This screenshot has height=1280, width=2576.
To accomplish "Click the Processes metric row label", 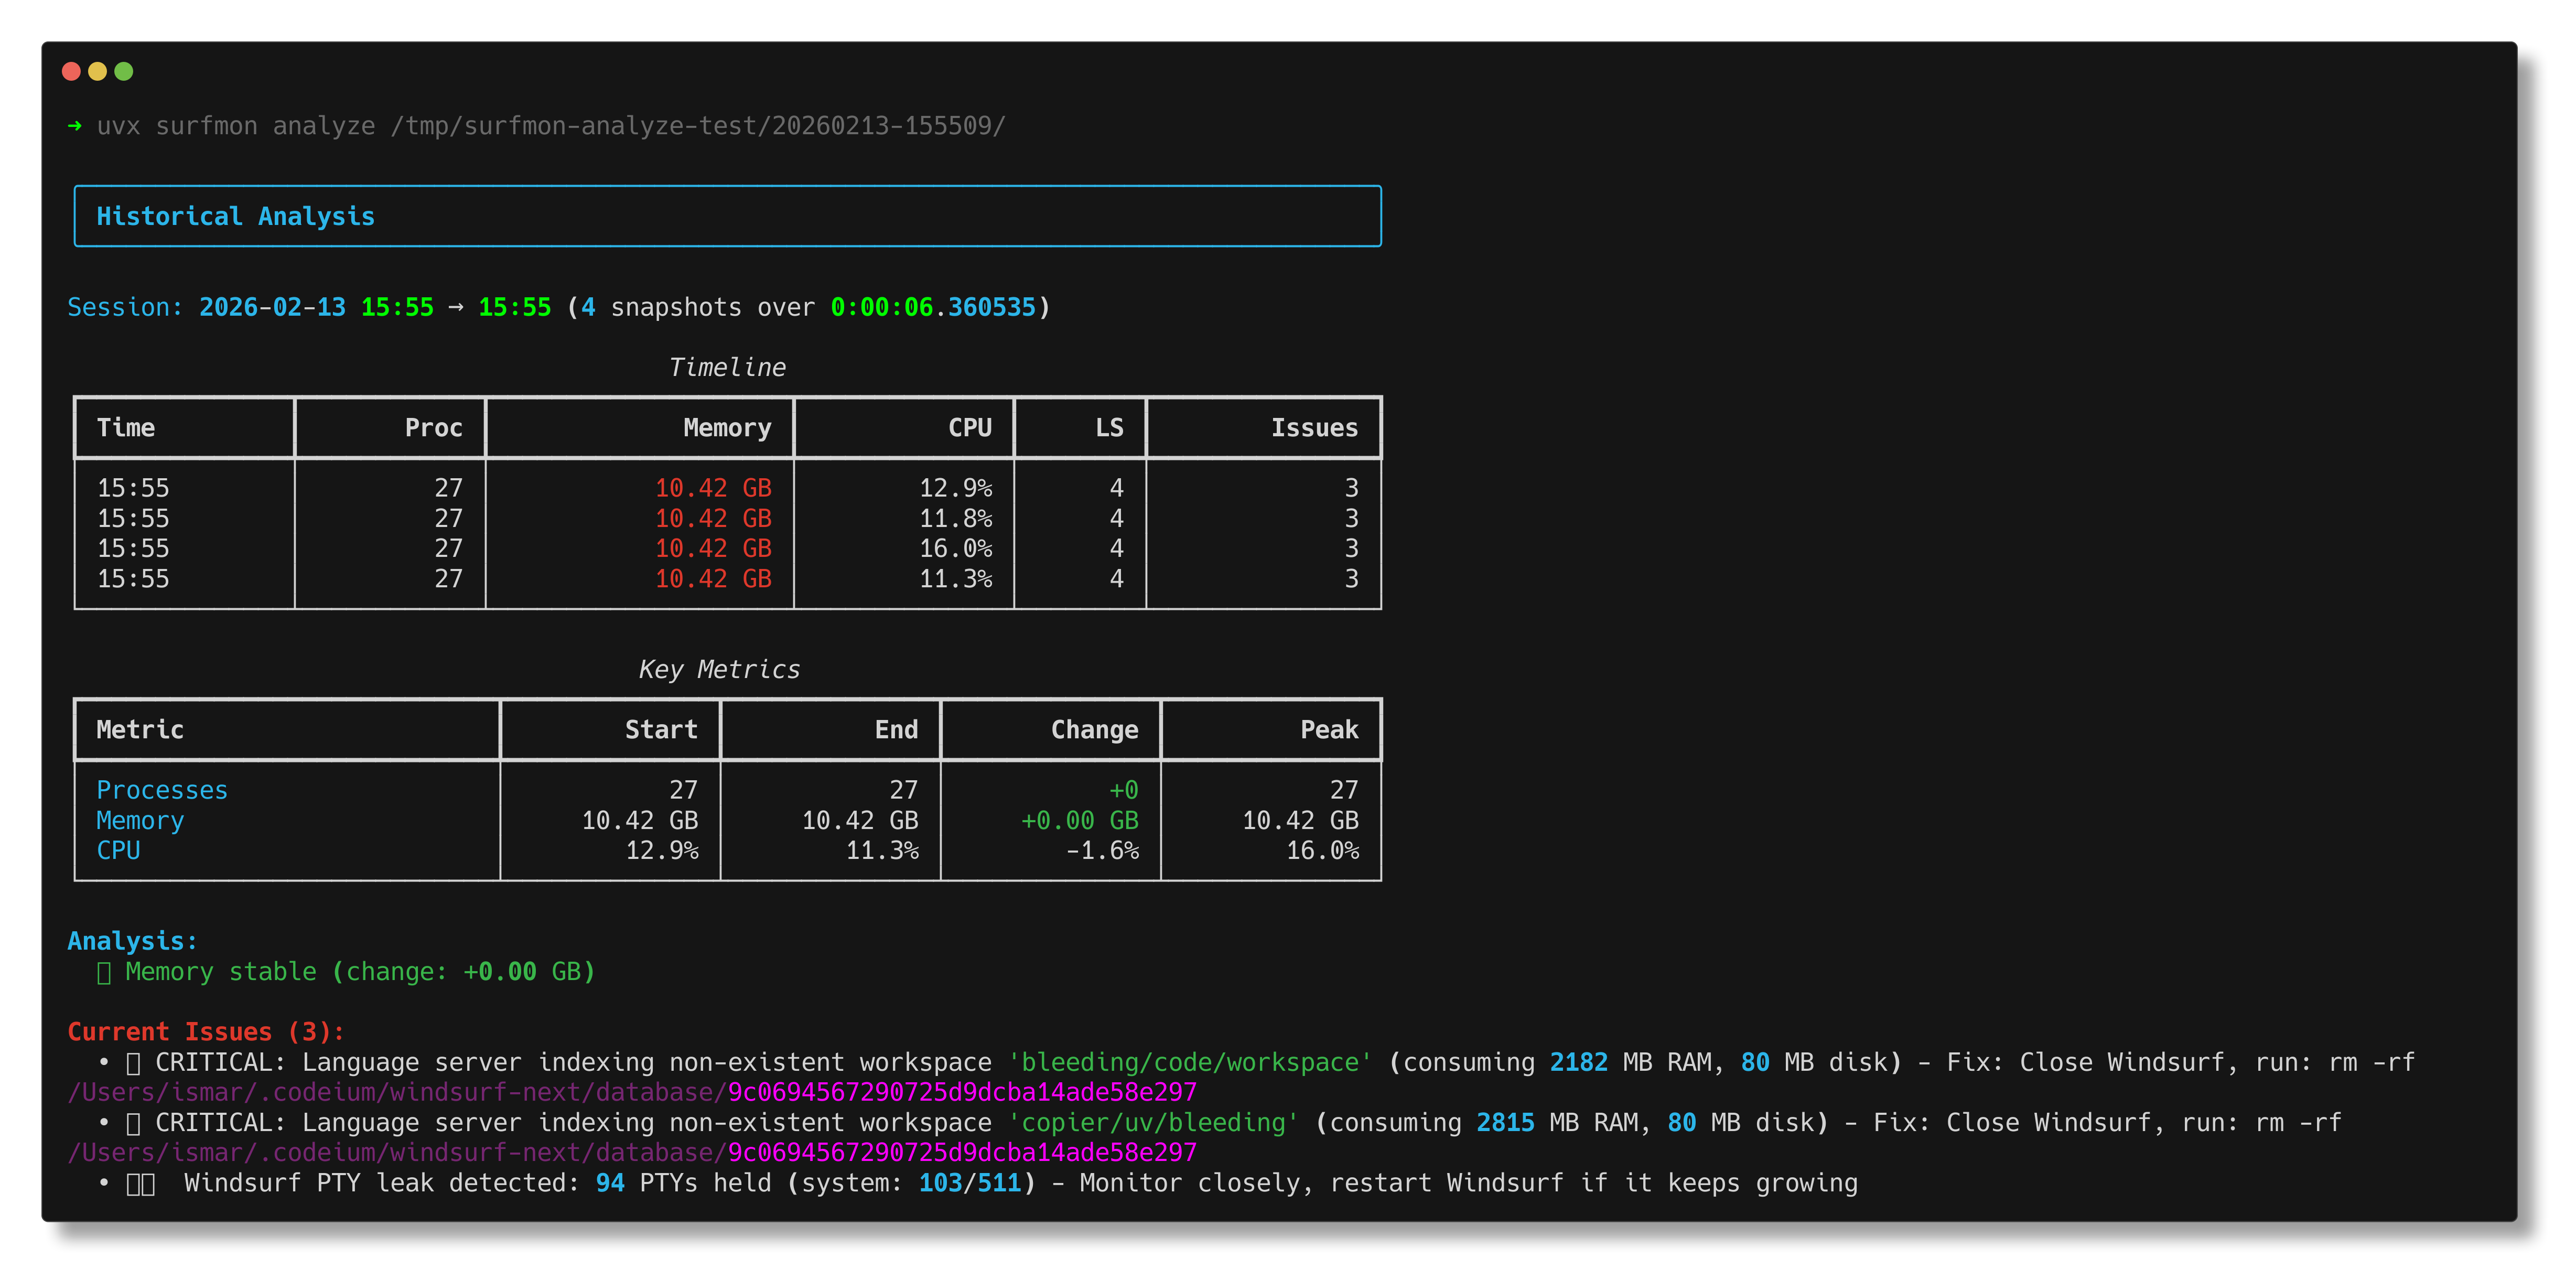I will click(x=162, y=790).
